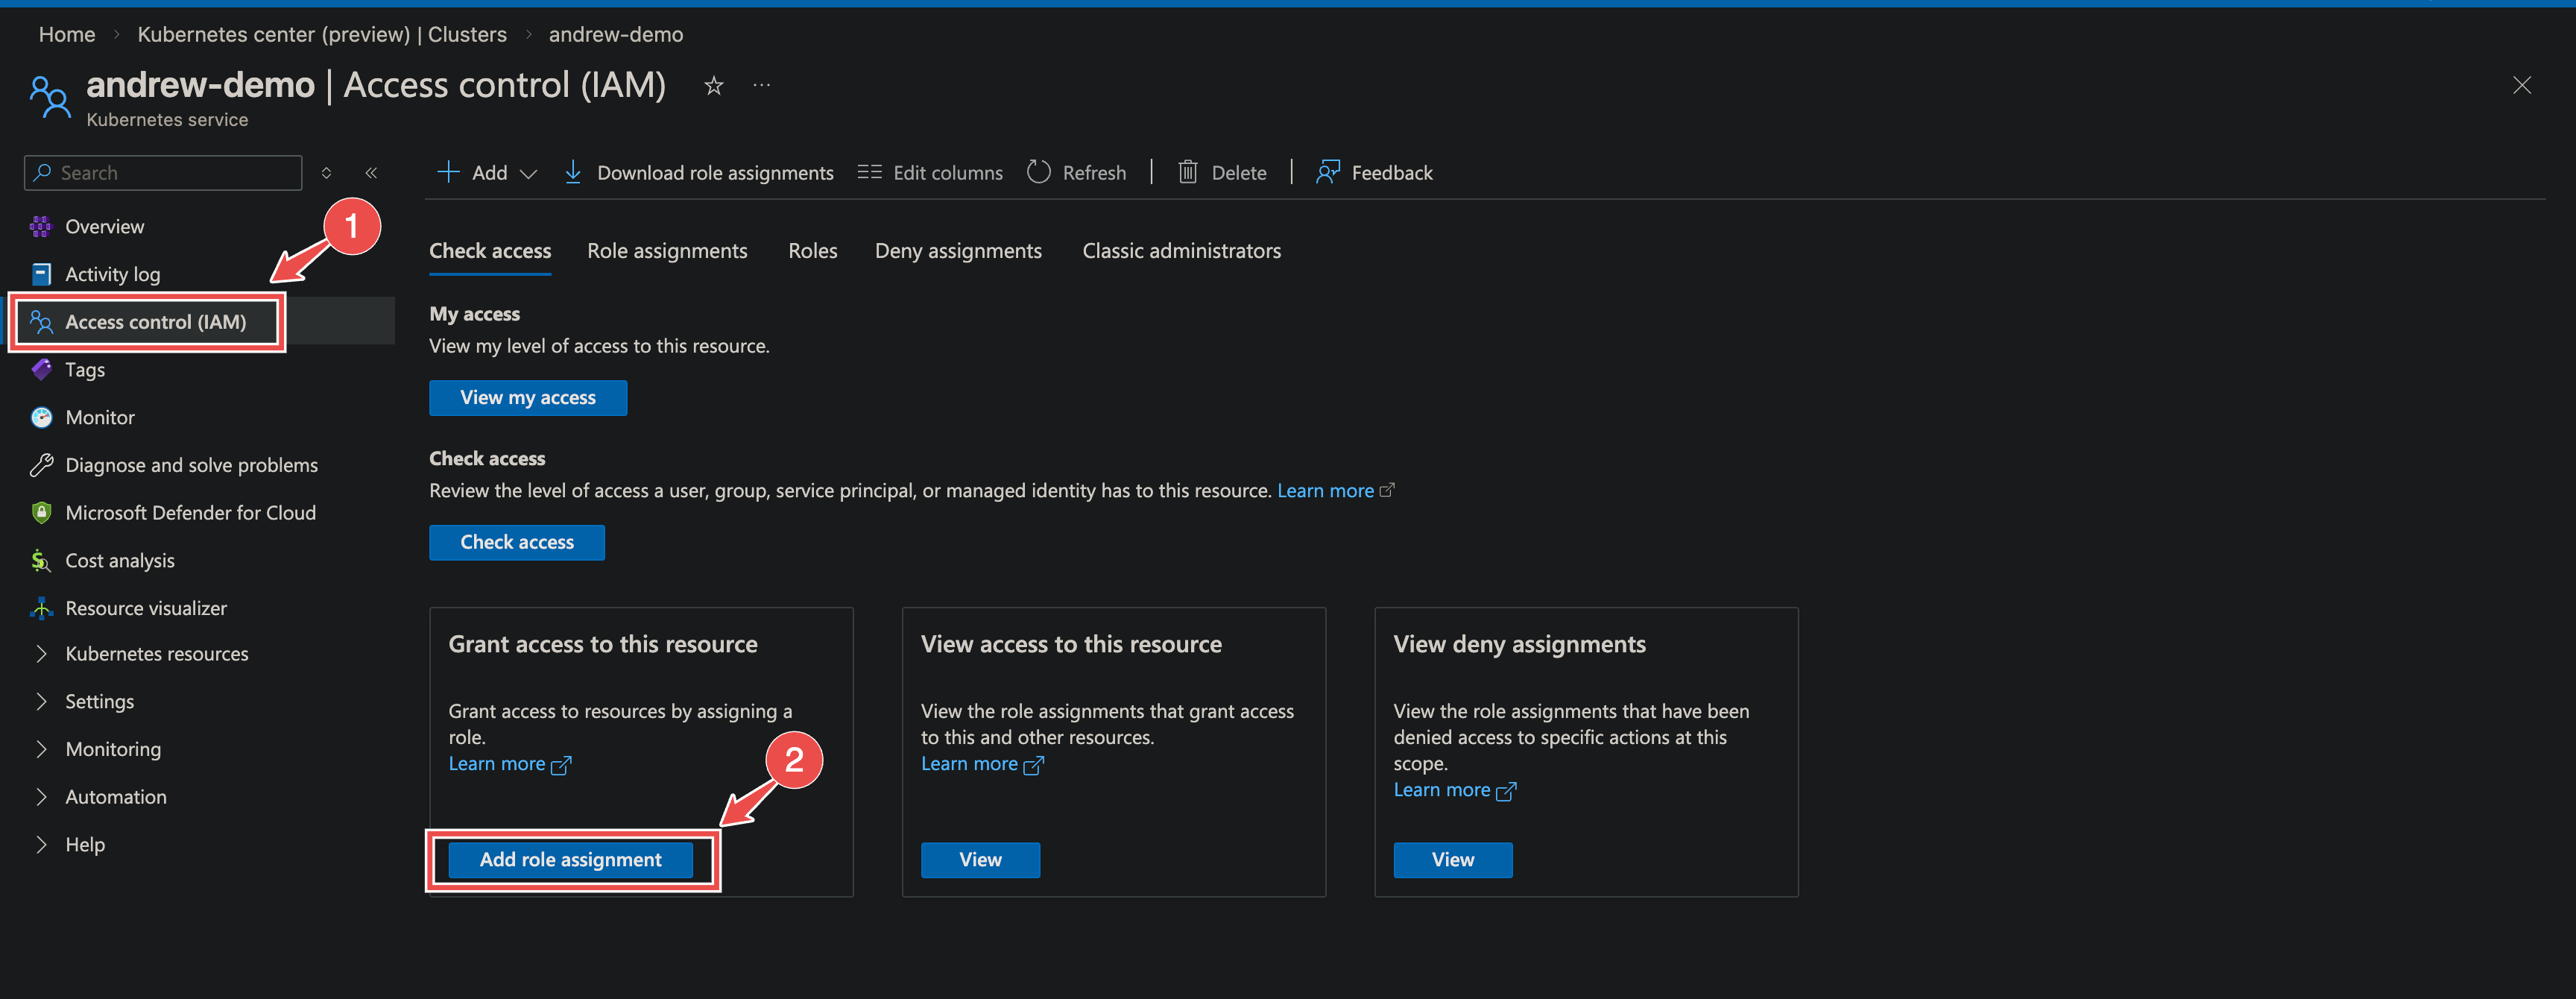This screenshot has width=2576, height=999.
Task: Click the andrew-demo breadcrumb
Action: pyautogui.click(x=616, y=35)
